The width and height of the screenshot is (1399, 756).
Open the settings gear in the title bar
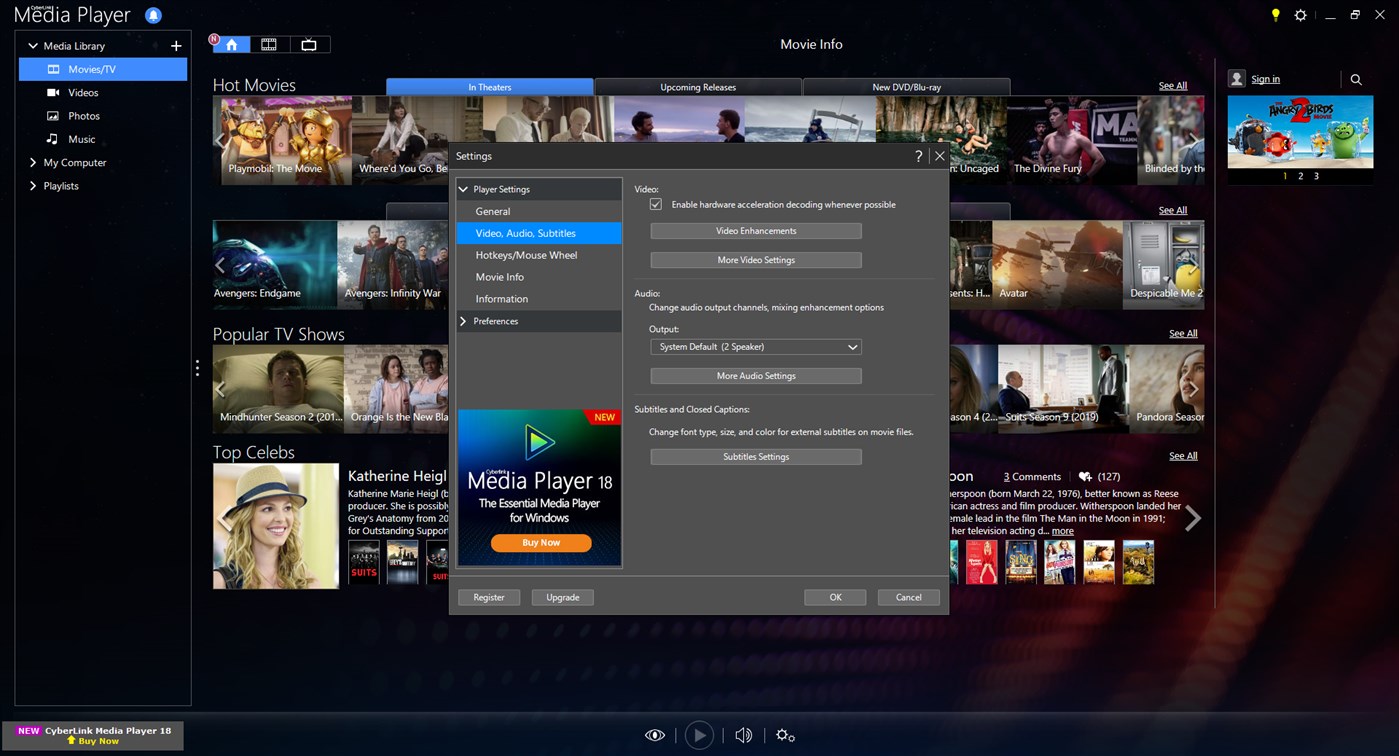click(1301, 15)
